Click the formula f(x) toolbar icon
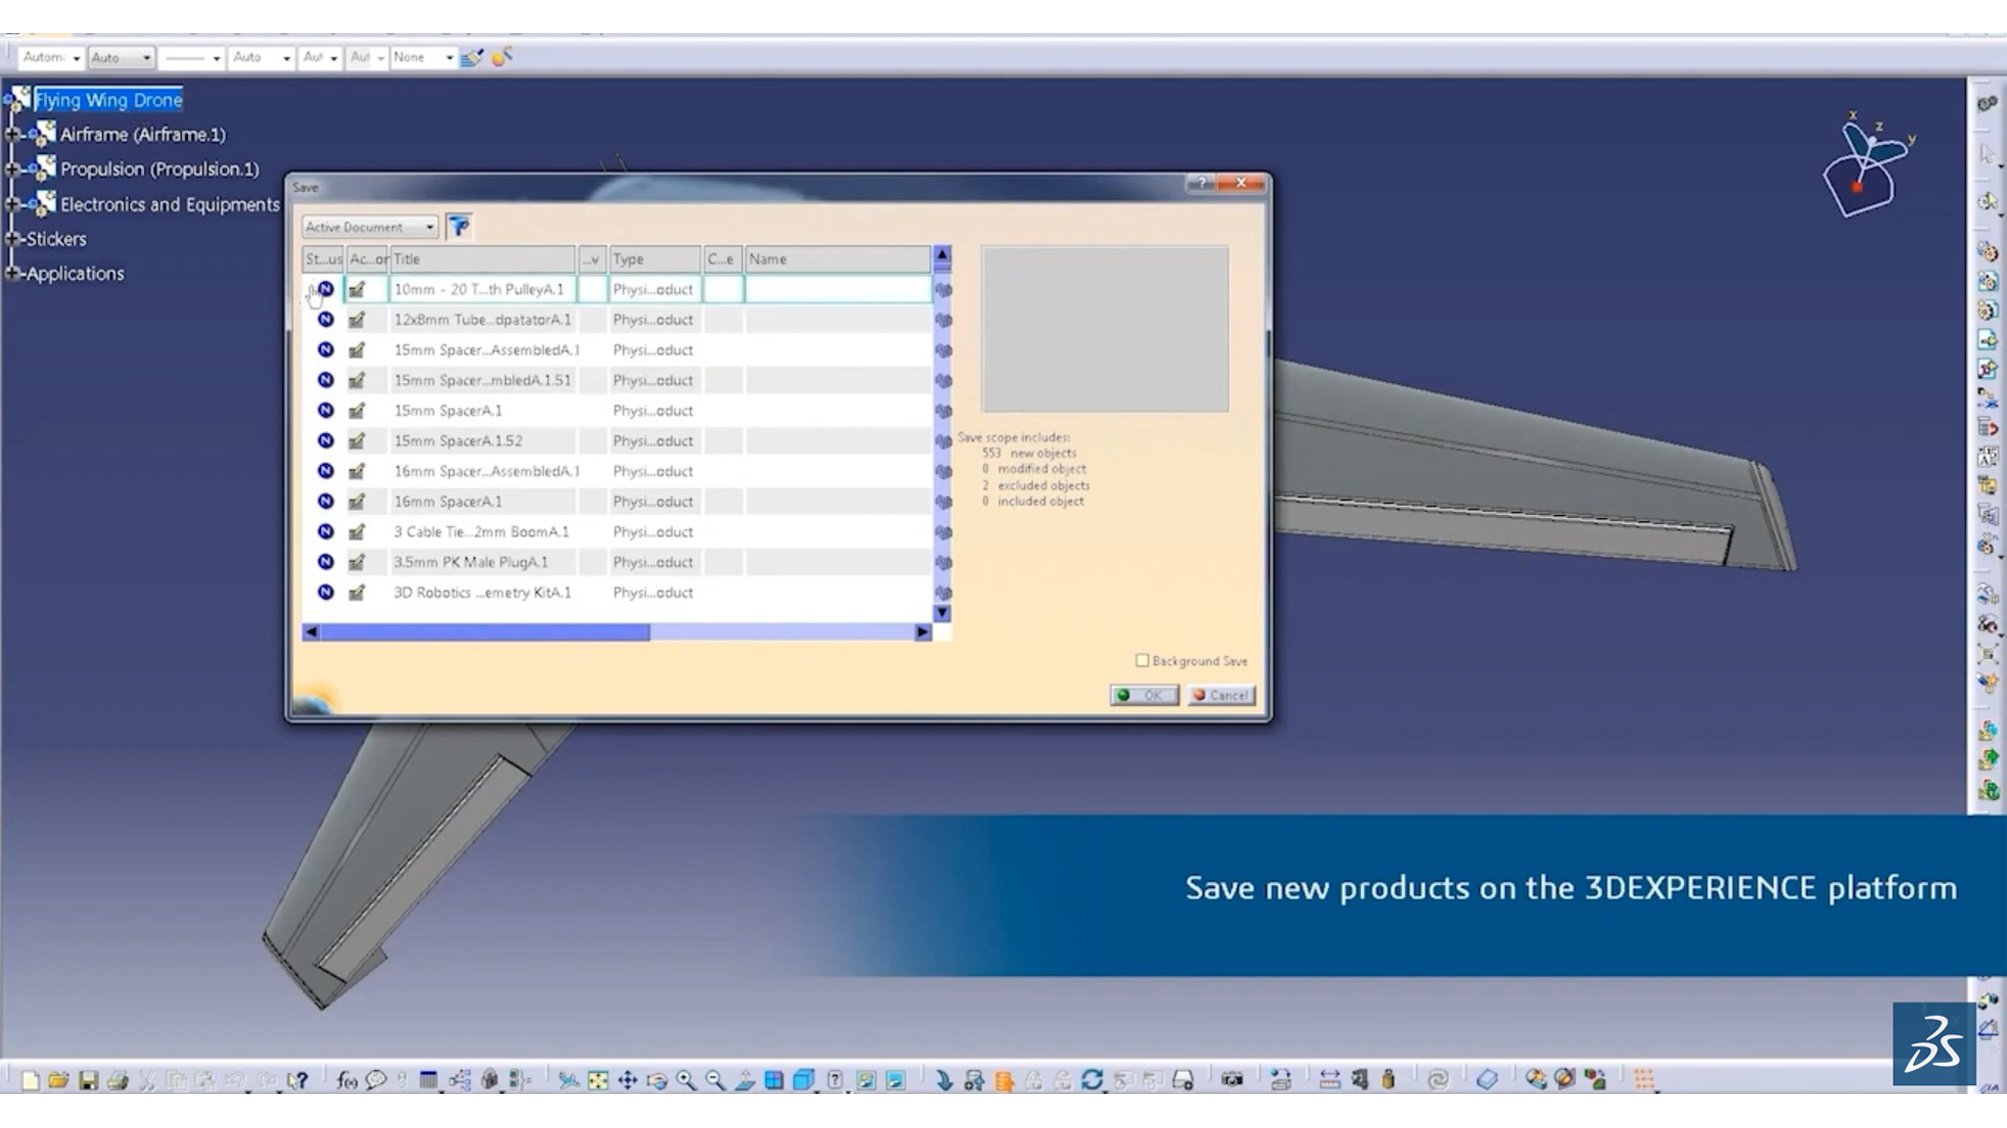The width and height of the screenshot is (2007, 1128). (x=346, y=1080)
